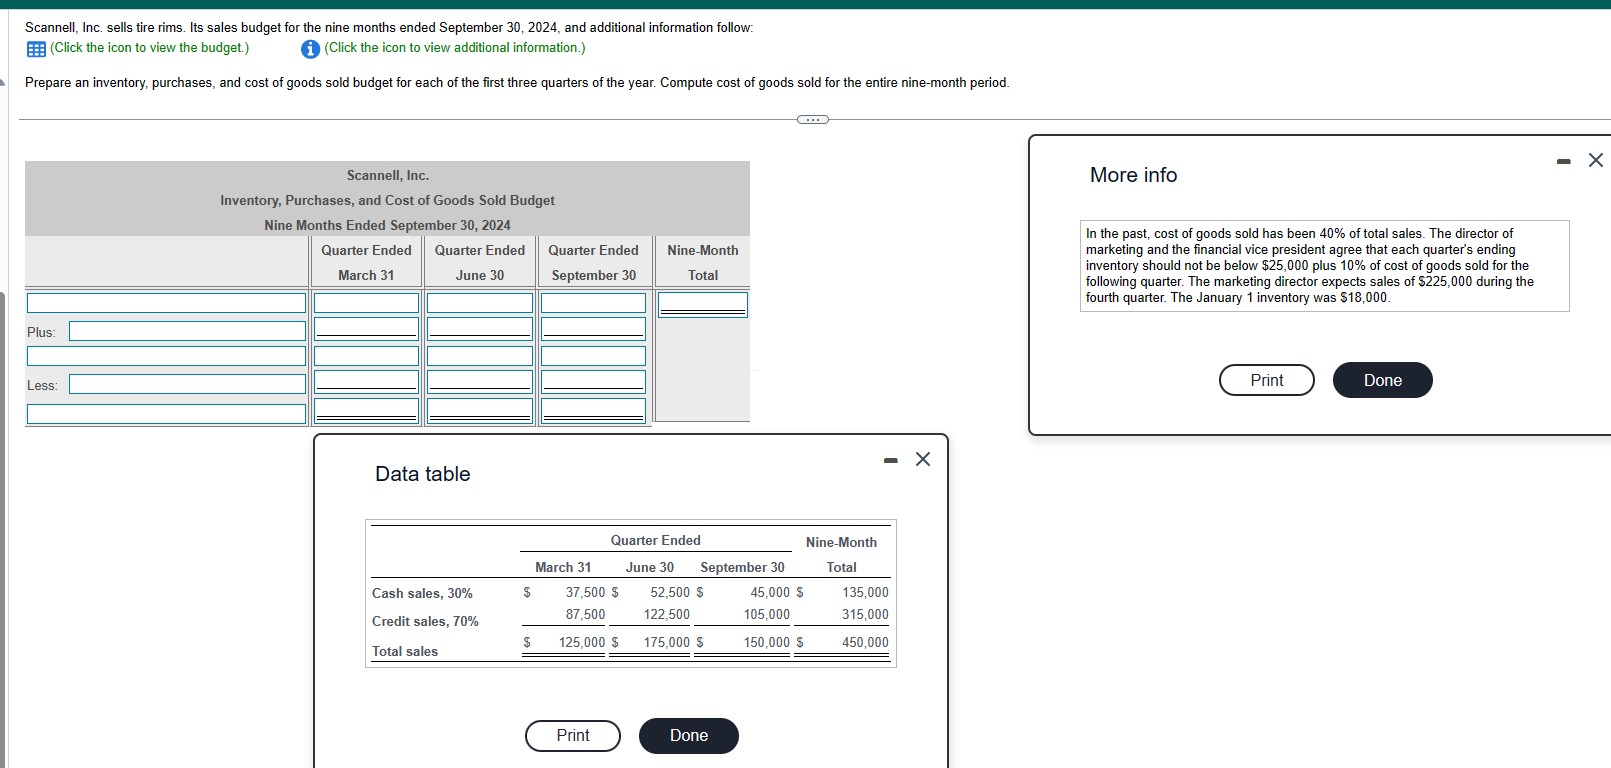Click Done in the Data table dialog
This screenshot has height=768, width=1611.
689,736
